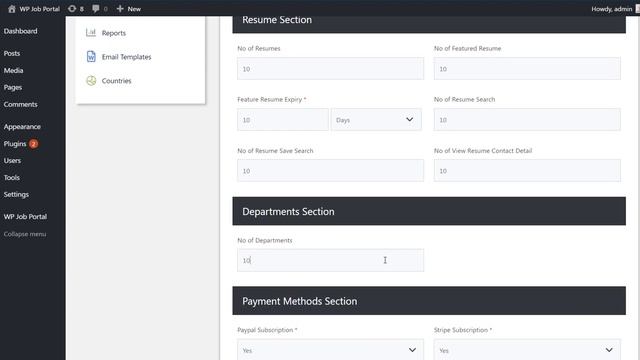Open the Reports link
640x360 pixels.
coord(114,33)
